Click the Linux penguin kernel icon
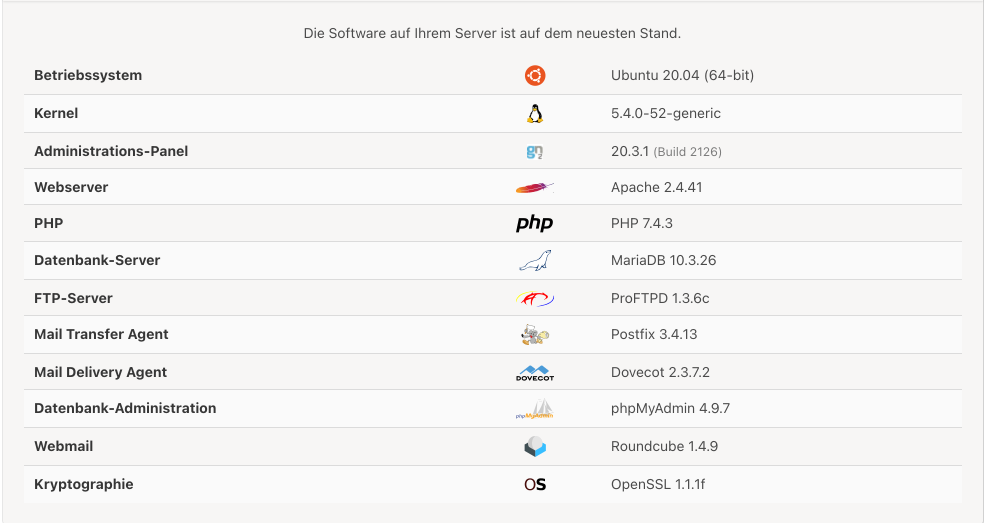Screen dimensions: 984x523 [x=535, y=114]
